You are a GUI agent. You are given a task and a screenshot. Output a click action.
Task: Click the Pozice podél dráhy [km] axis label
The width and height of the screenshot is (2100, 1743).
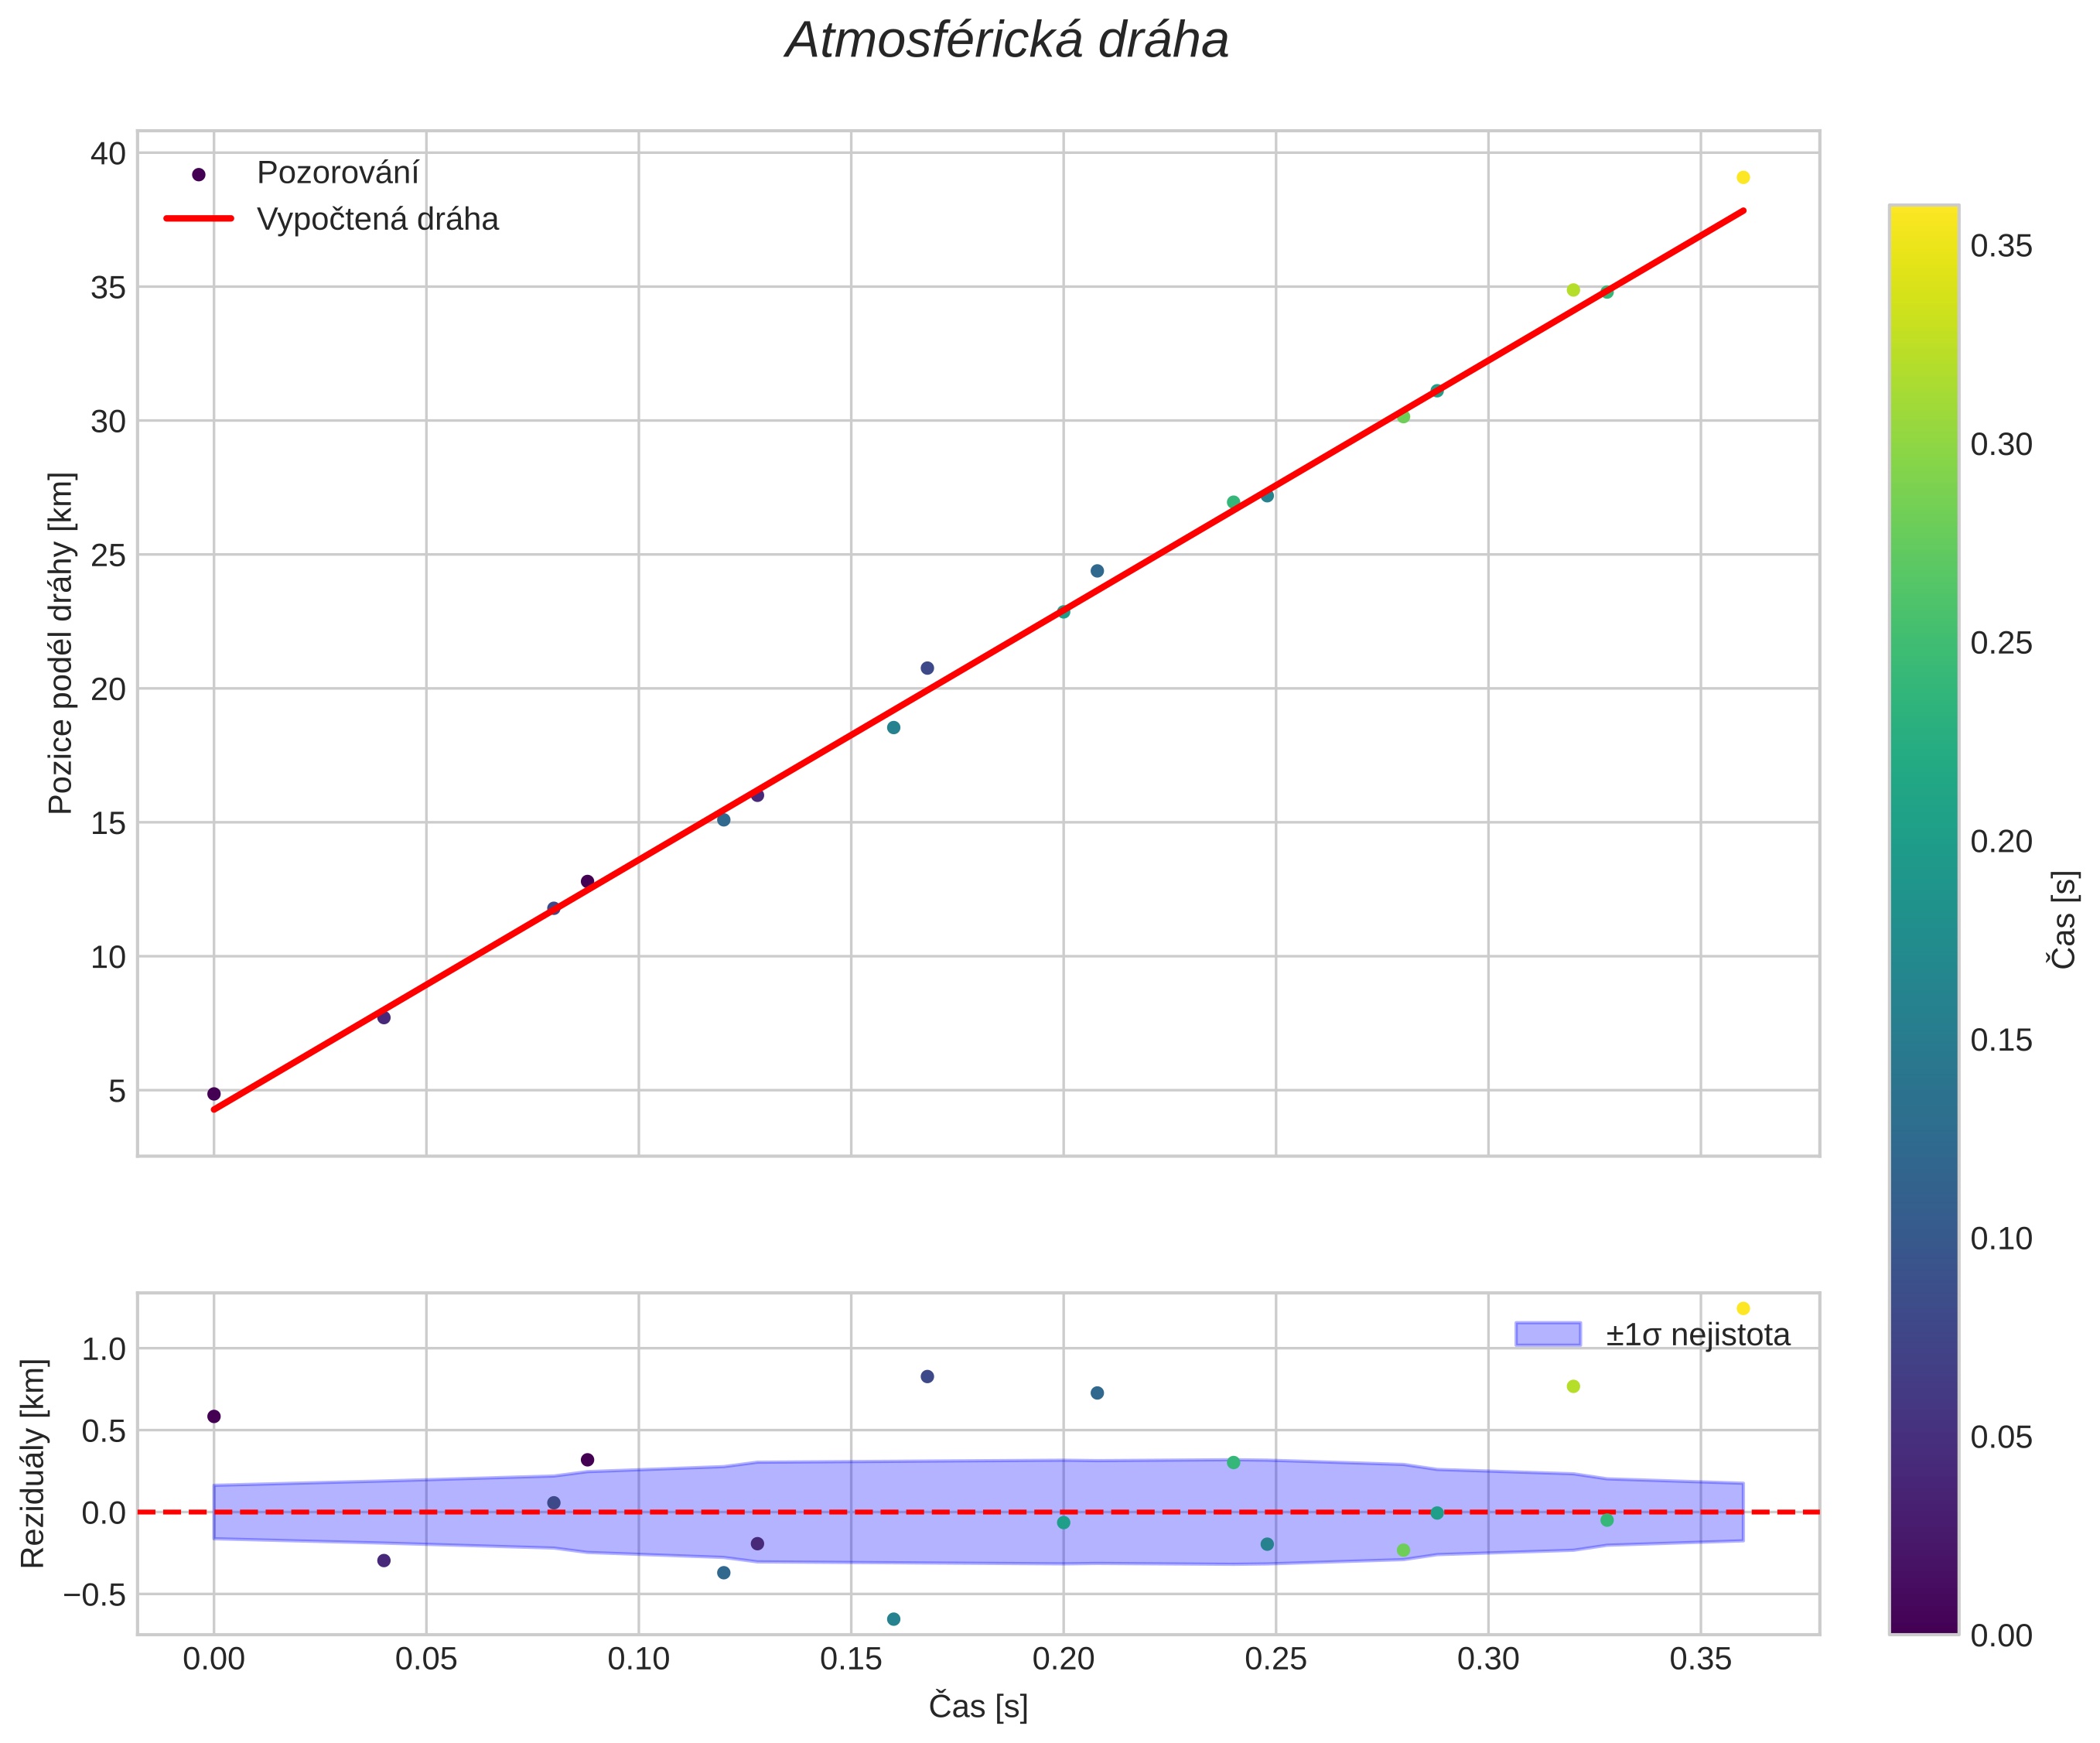(x=61, y=643)
